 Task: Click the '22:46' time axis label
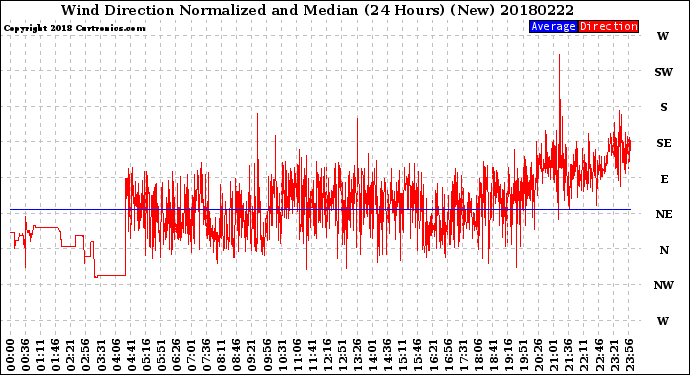(599, 355)
